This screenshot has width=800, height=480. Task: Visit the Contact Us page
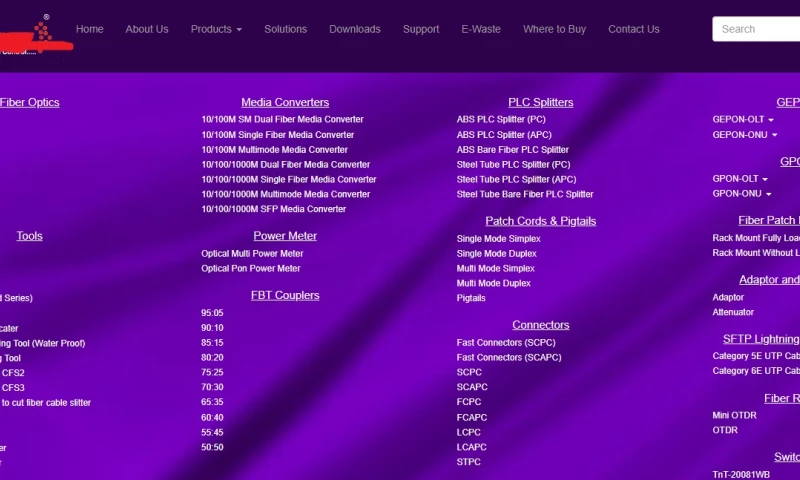[x=633, y=29]
